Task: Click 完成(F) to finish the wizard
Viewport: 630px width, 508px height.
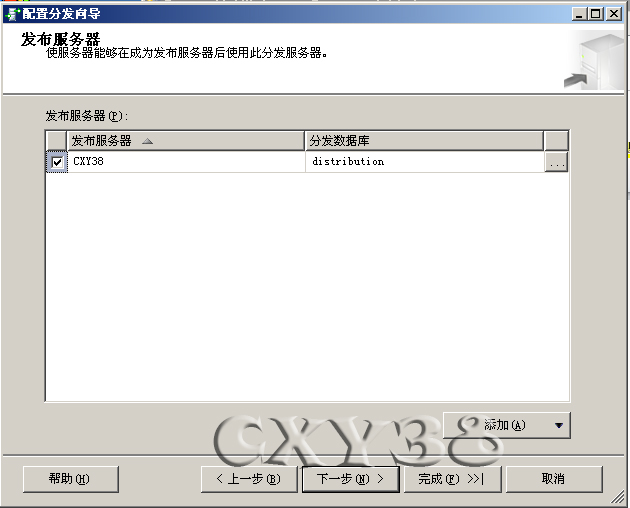Action: [452, 479]
